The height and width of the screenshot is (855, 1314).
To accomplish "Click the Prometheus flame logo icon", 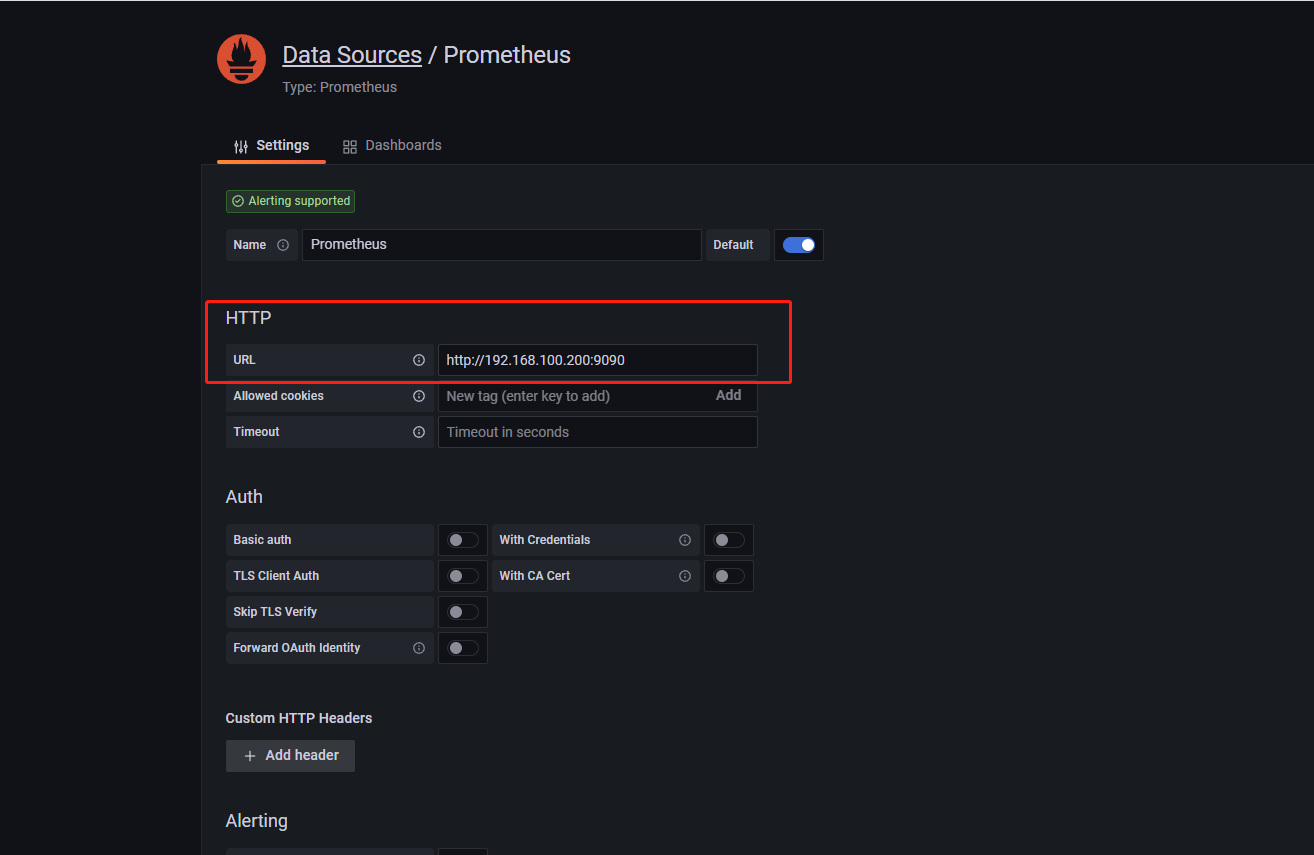I will coord(241,59).
